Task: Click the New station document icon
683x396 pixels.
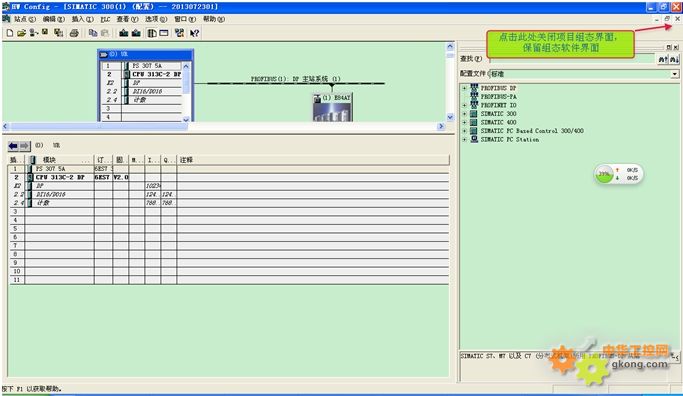Action: [10, 33]
